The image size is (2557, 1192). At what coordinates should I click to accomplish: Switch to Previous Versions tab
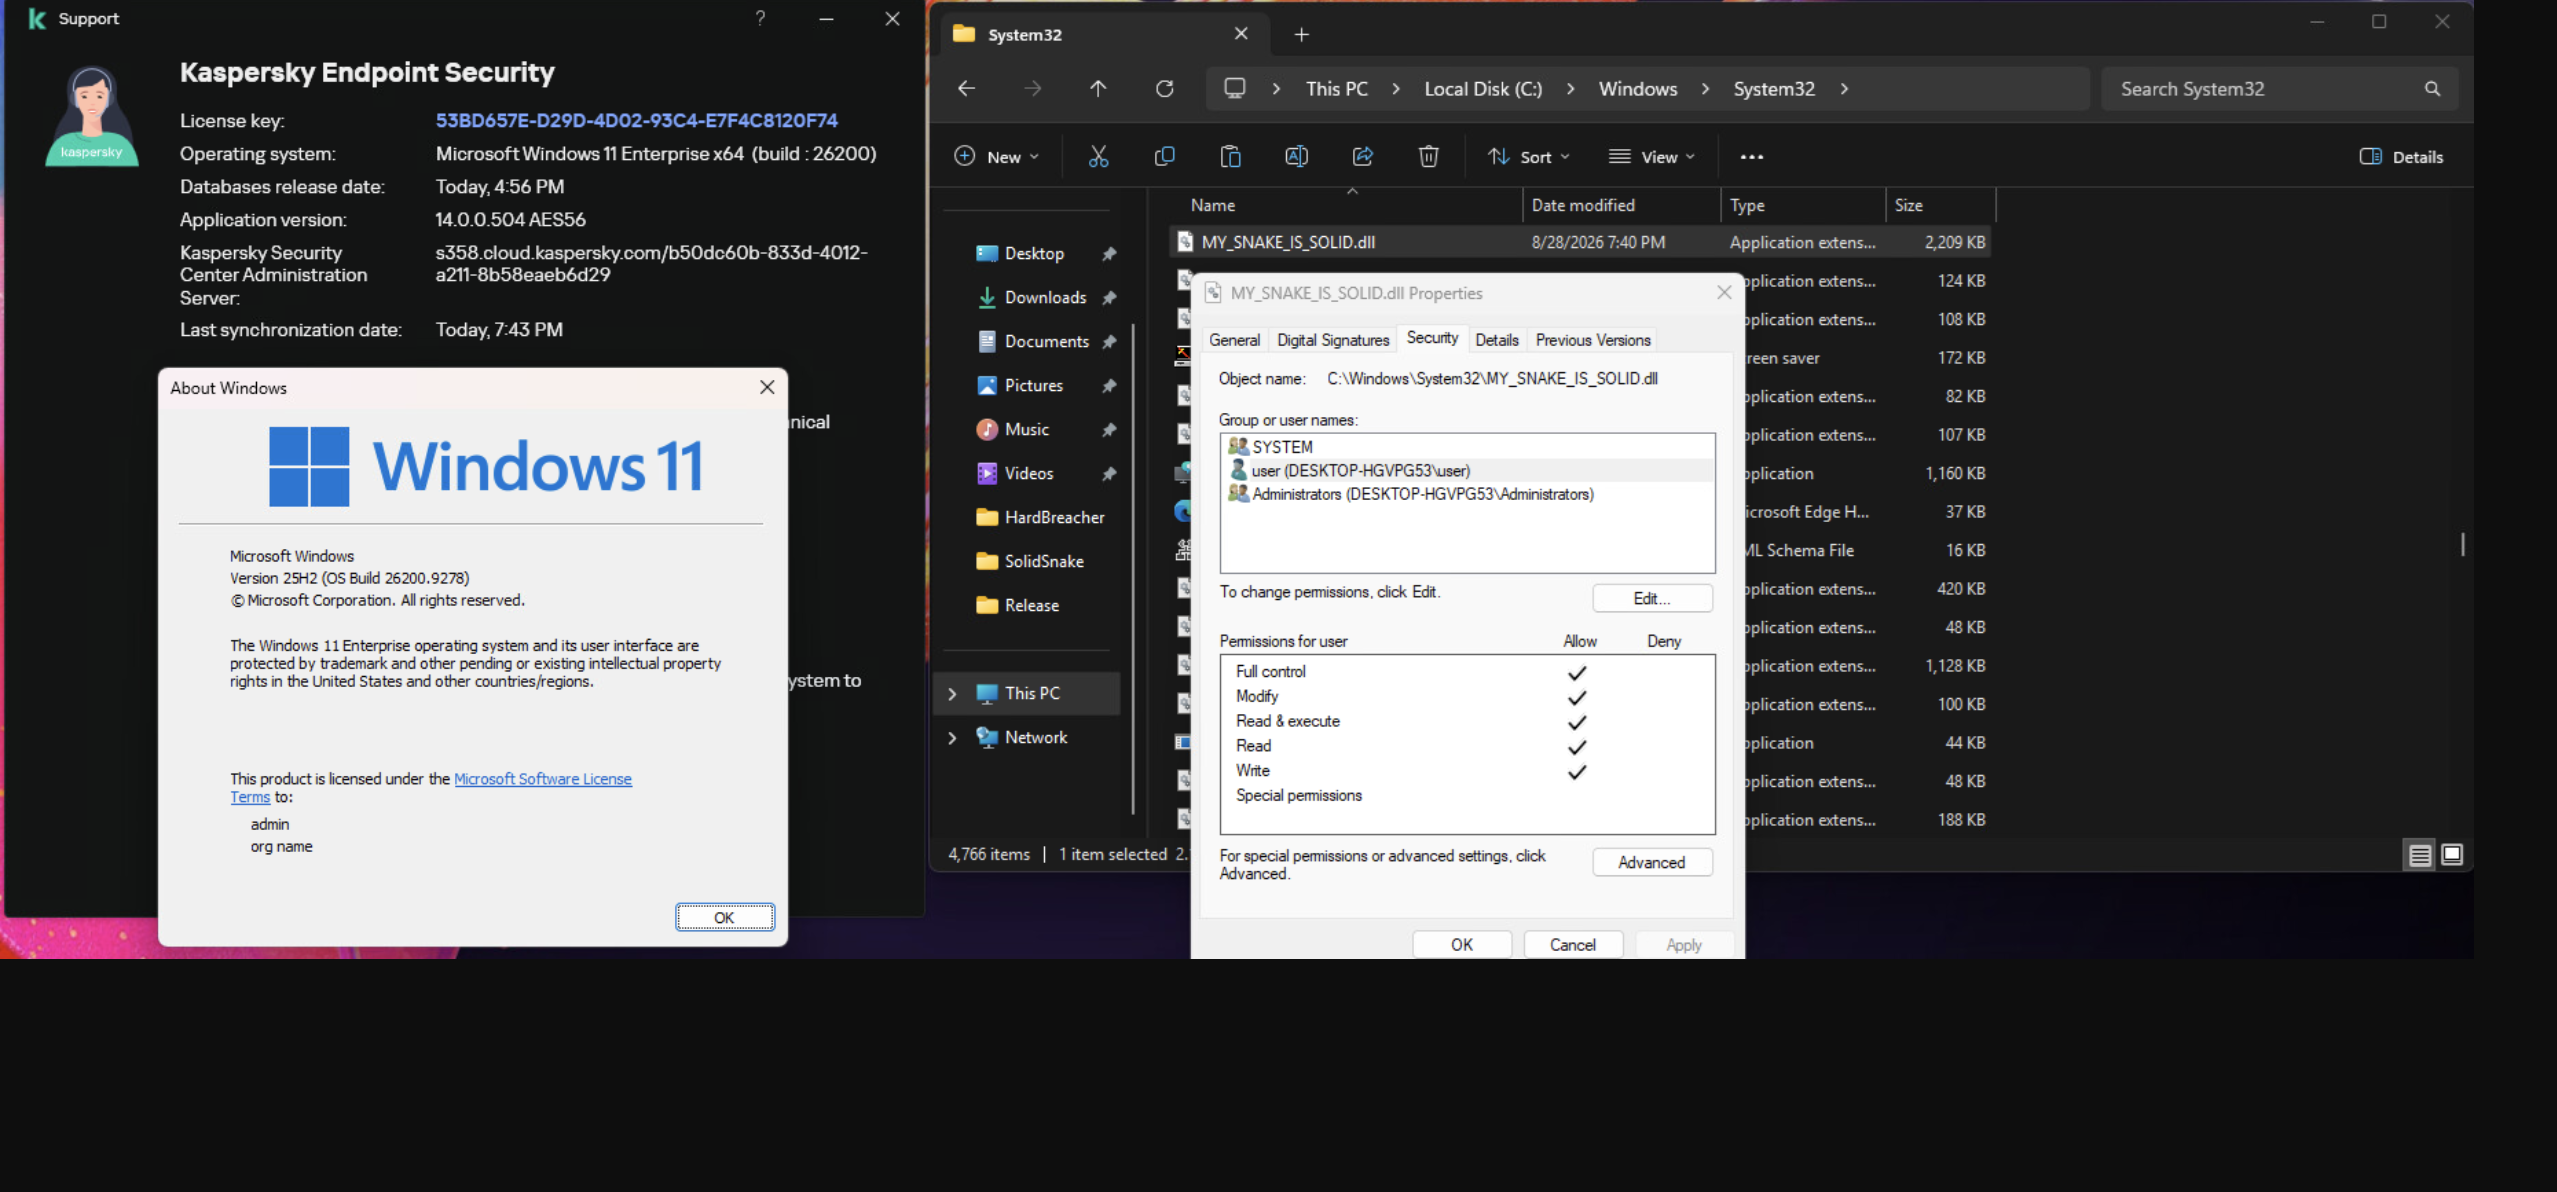tap(1592, 340)
